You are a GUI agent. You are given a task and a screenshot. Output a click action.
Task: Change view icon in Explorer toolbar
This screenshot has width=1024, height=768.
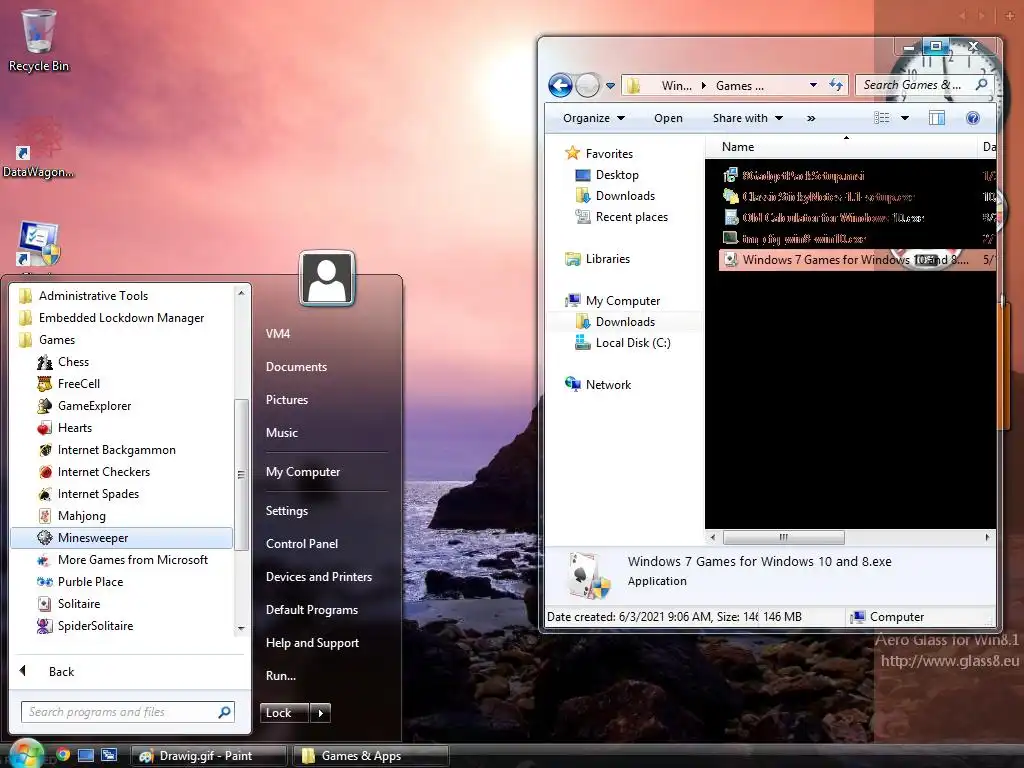pyautogui.click(x=882, y=118)
